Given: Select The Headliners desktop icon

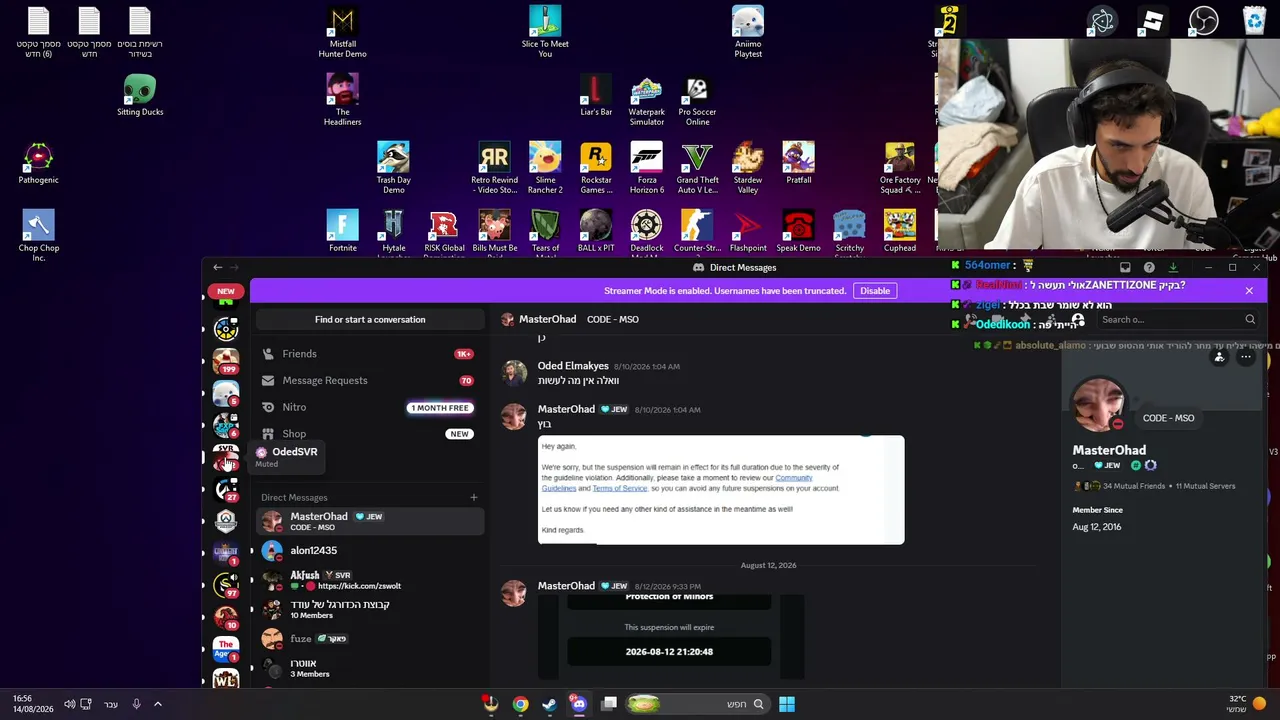Looking at the screenshot, I should (x=342, y=101).
